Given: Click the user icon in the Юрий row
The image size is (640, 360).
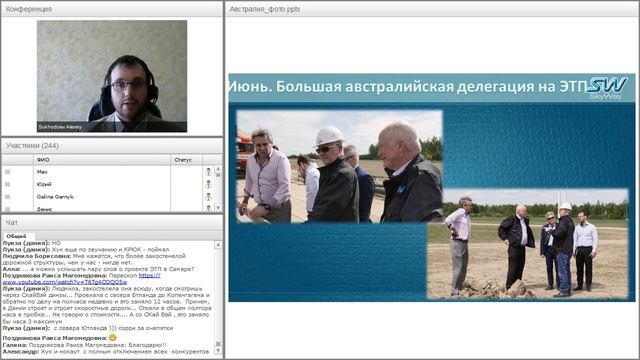Looking at the screenshot, I should tap(209, 184).
